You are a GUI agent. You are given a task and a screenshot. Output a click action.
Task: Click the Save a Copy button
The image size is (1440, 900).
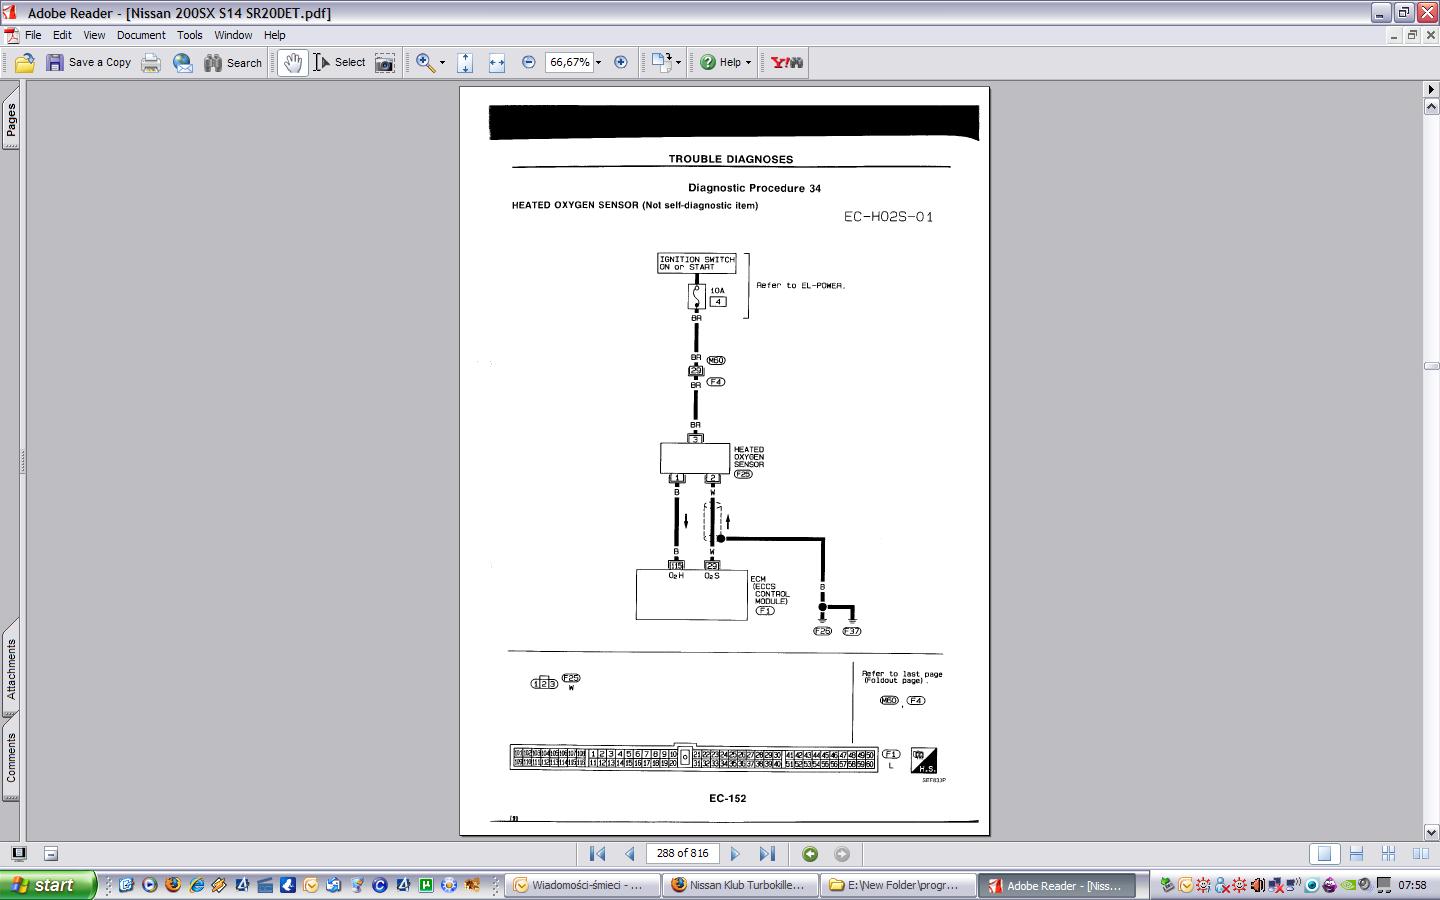89,63
